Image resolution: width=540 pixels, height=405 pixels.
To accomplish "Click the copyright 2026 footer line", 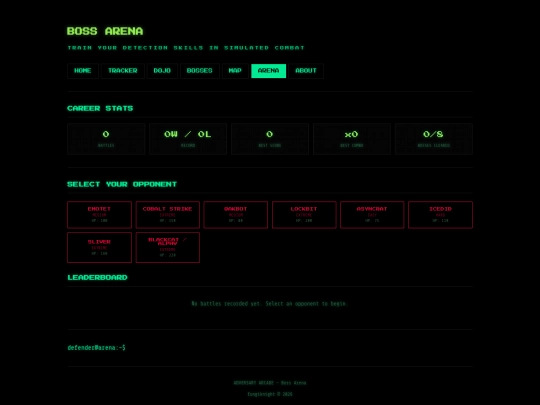I will coord(270,394).
